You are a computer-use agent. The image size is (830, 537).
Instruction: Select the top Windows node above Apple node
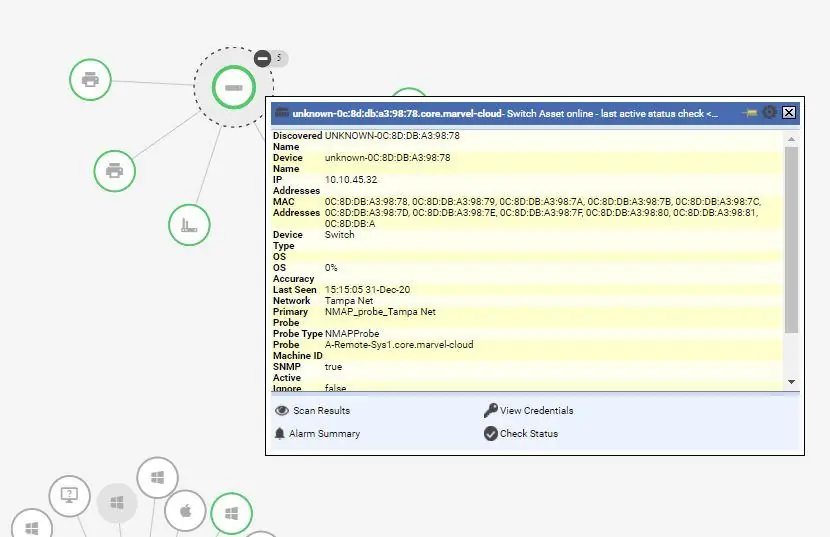pos(157,478)
